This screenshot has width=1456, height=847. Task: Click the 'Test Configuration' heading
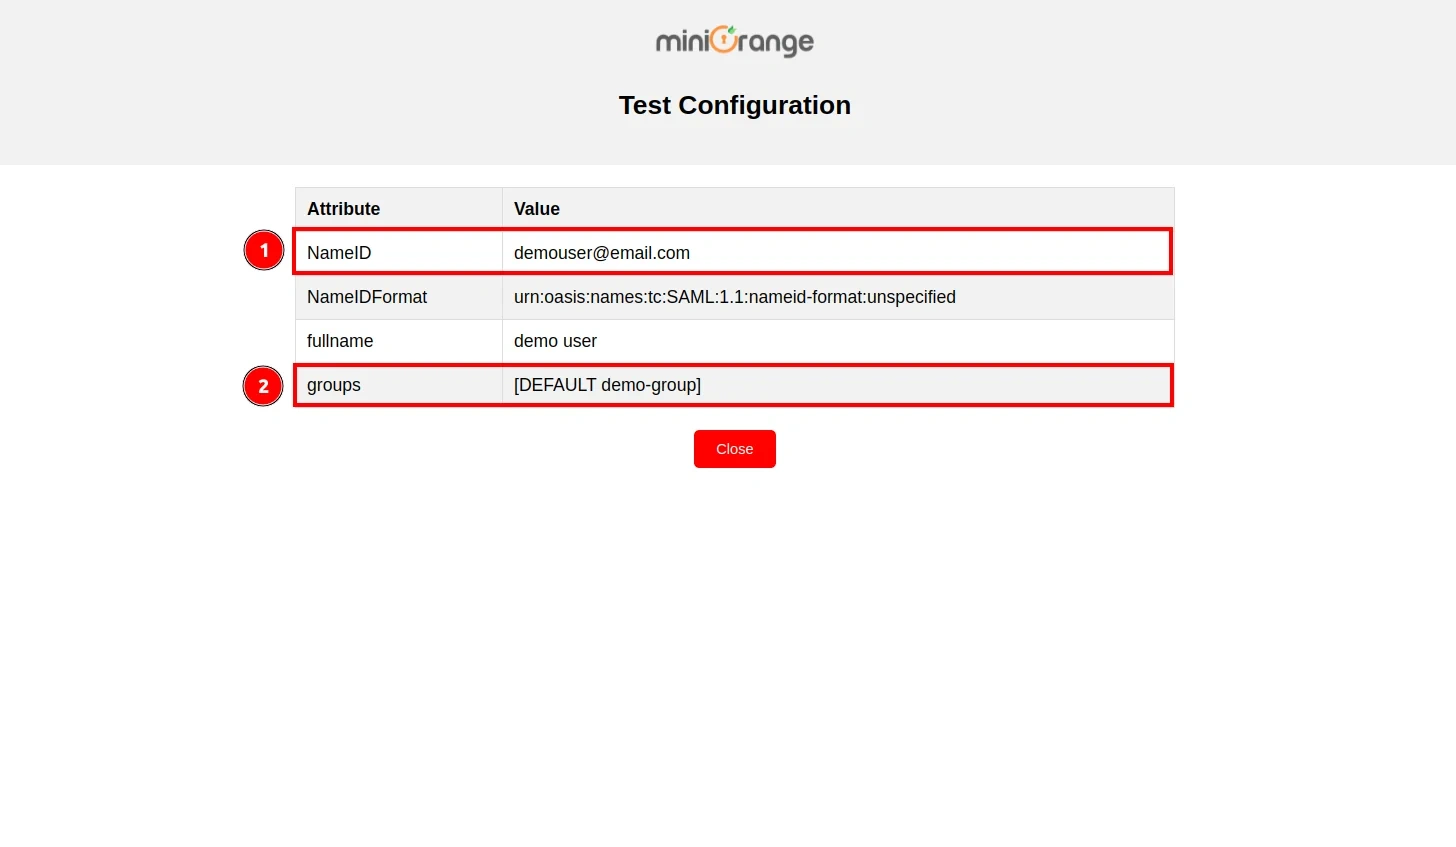(735, 104)
